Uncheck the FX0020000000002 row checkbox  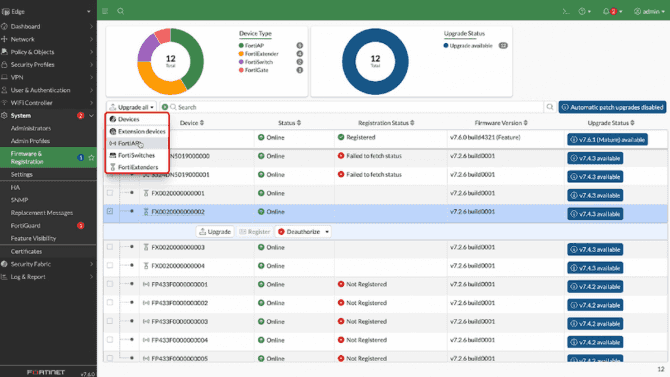[x=110, y=211]
